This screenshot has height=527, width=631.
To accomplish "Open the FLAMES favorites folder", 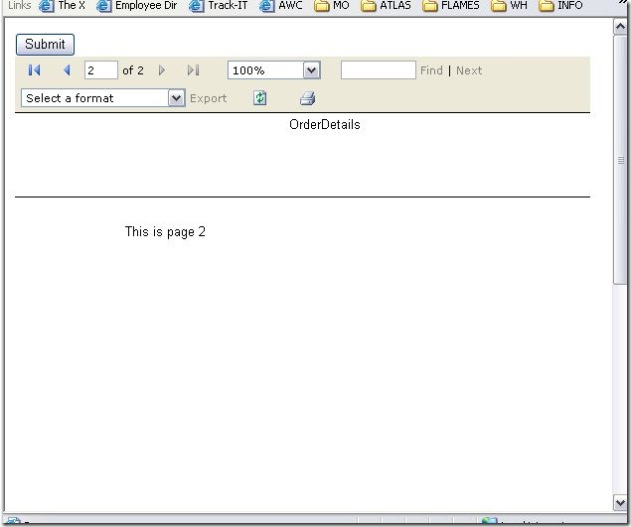I will point(451,6).
